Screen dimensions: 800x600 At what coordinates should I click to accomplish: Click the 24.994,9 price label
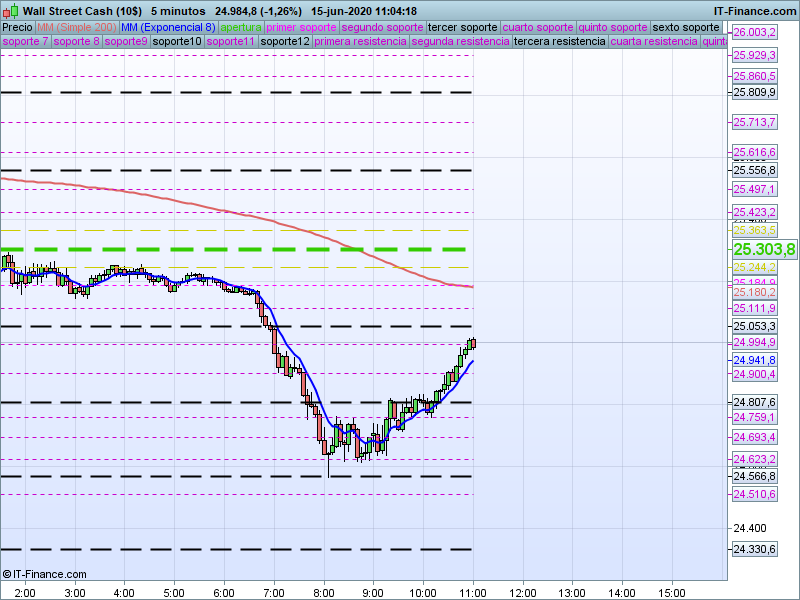pyautogui.click(x=755, y=342)
